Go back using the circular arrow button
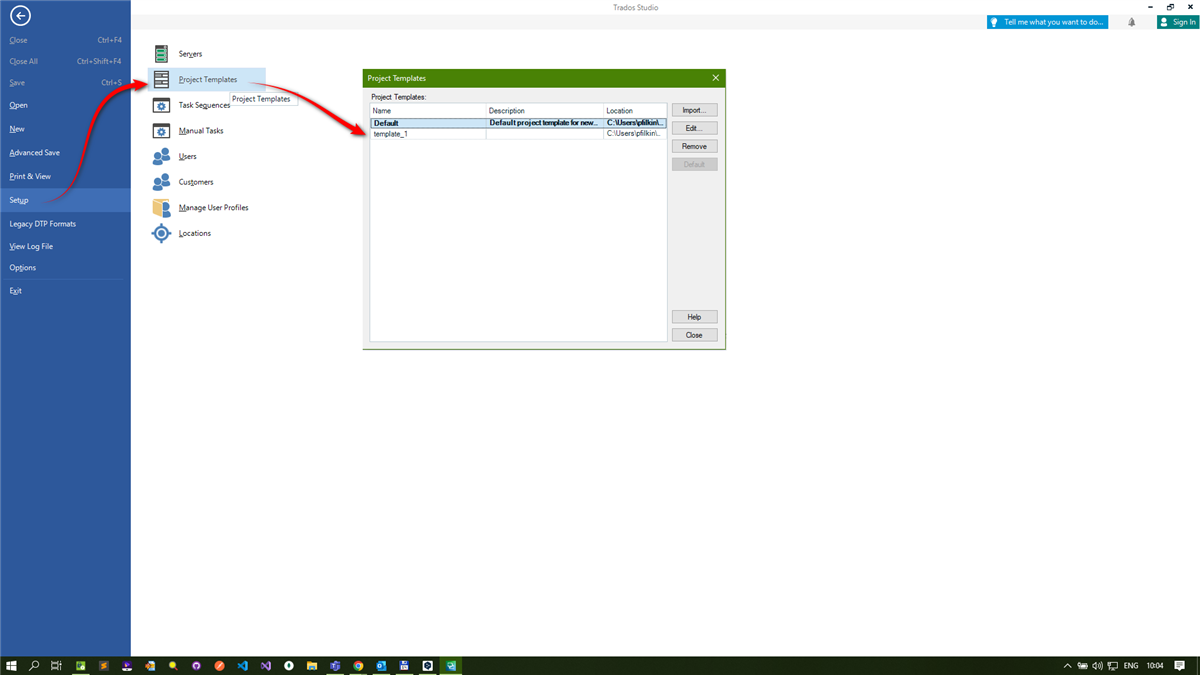The height and width of the screenshot is (675, 1200). point(20,15)
